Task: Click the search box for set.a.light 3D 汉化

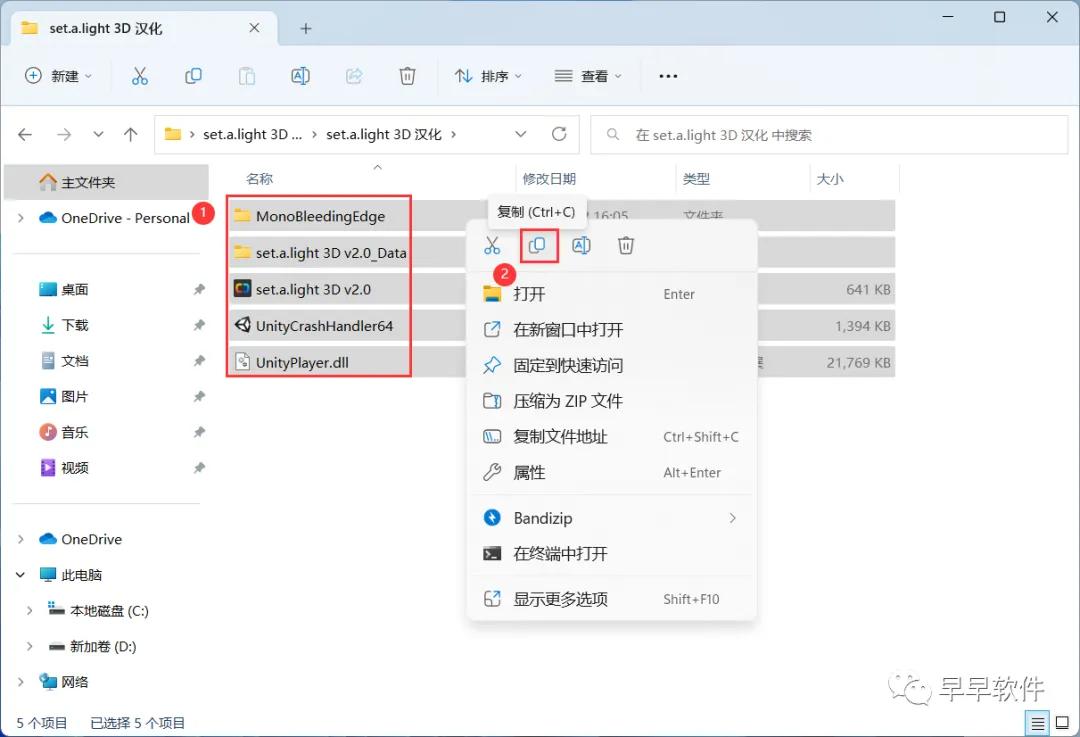Action: [829, 135]
